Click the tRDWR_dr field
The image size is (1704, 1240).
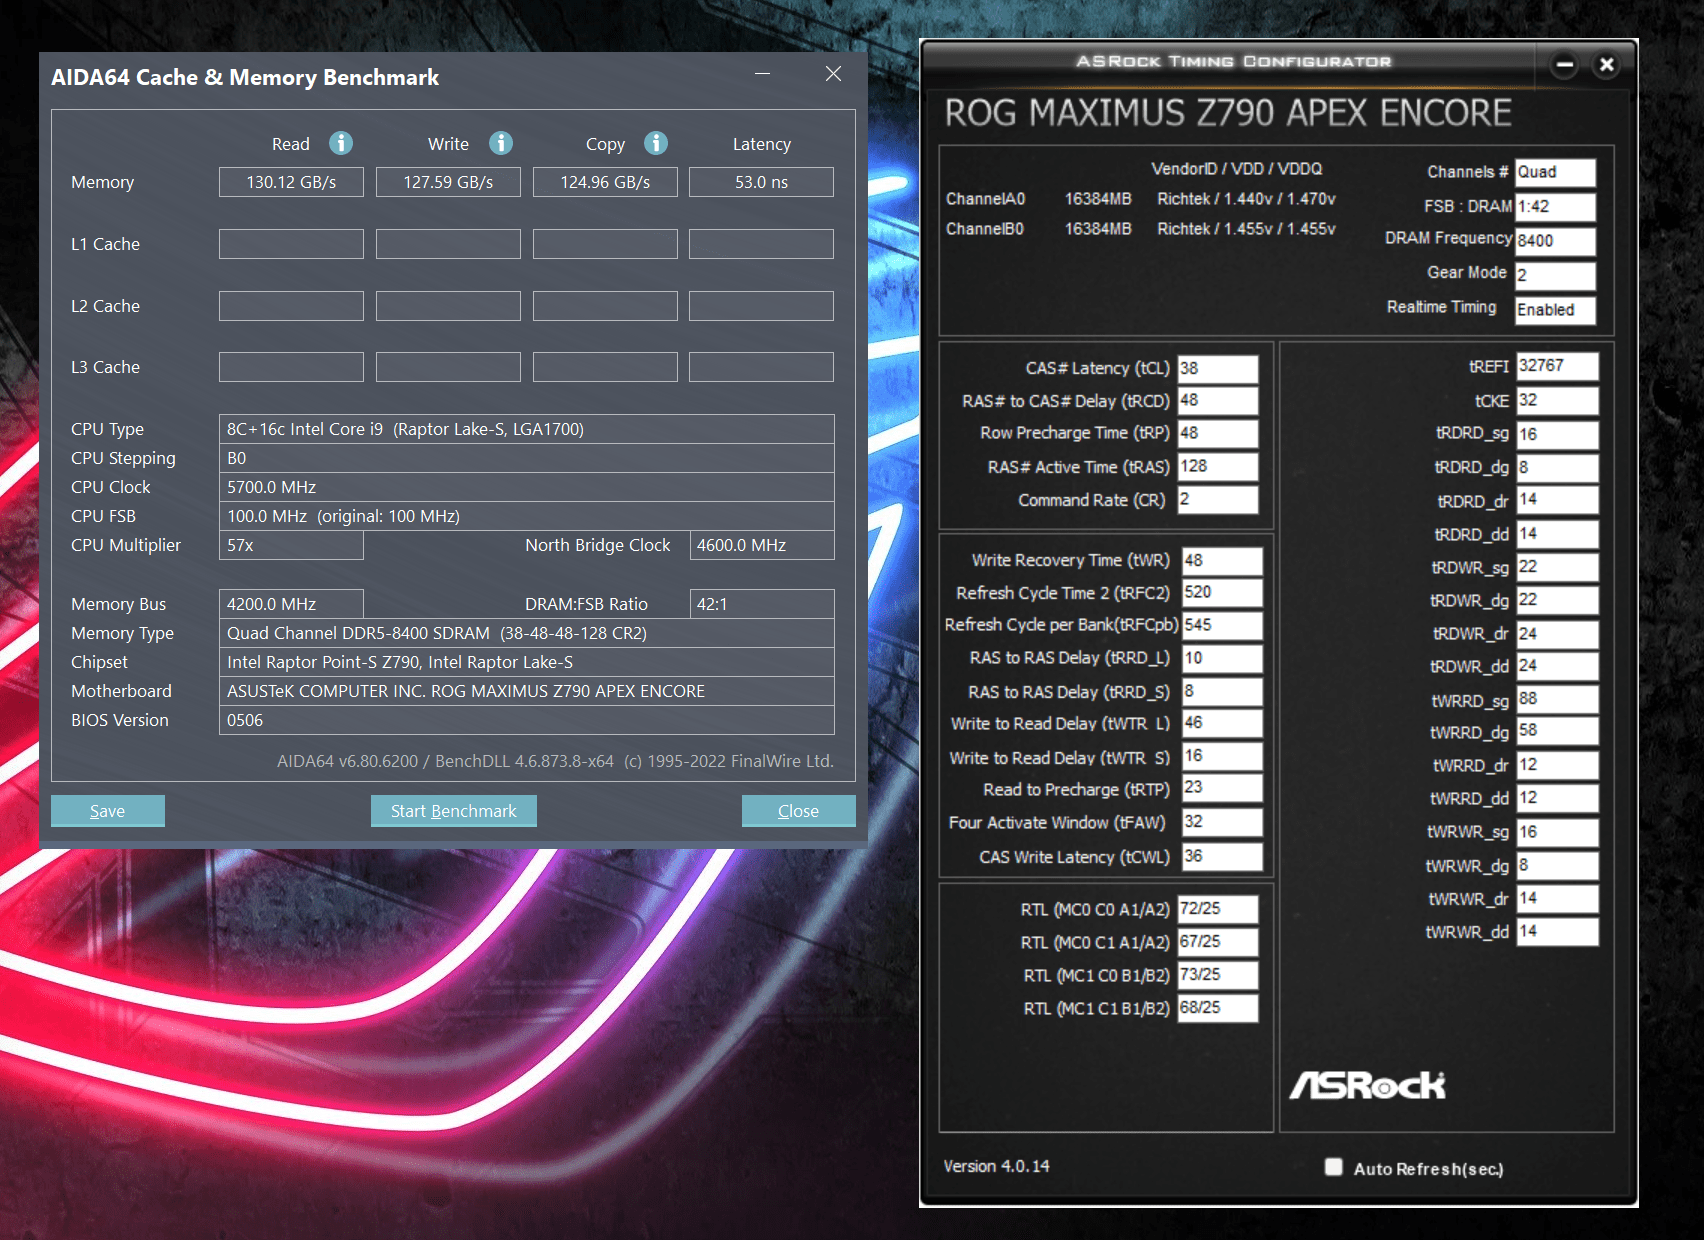click(x=1557, y=633)
